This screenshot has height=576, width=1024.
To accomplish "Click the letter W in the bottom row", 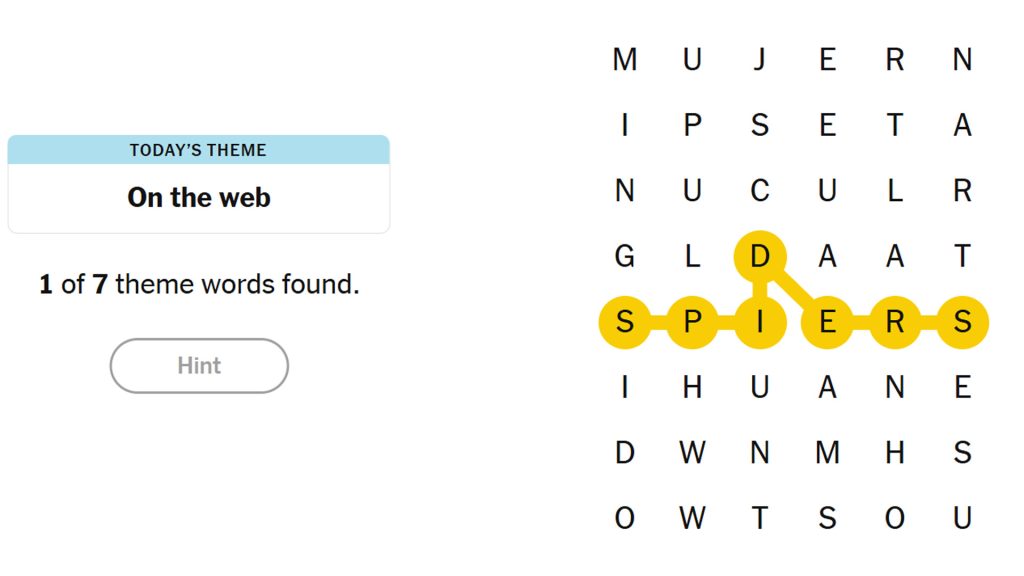I will tap(693, 518).
